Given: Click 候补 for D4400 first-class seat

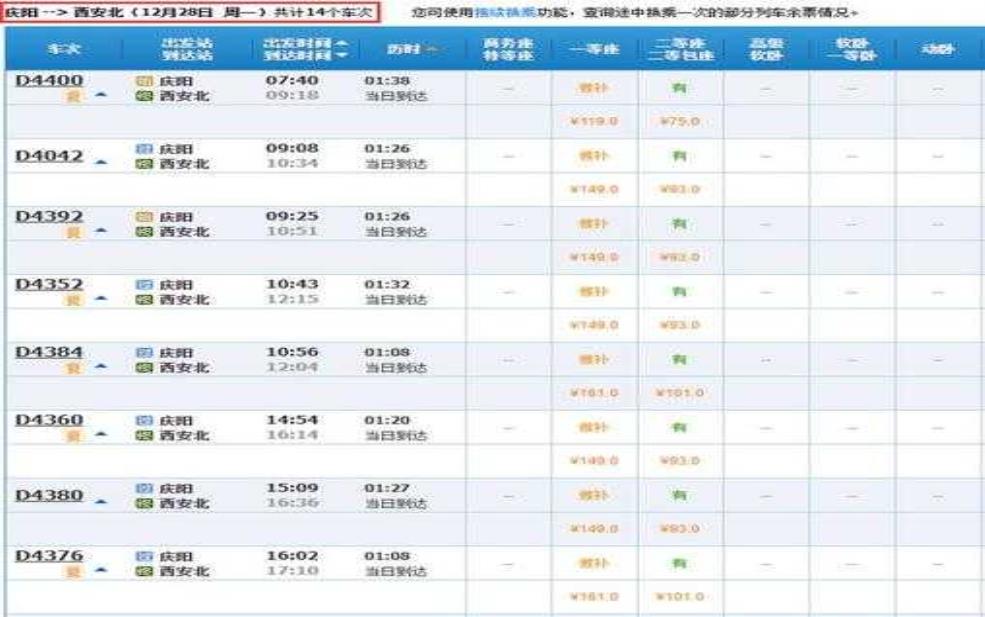Looking at the screenshot, I should tap(594, 88).
